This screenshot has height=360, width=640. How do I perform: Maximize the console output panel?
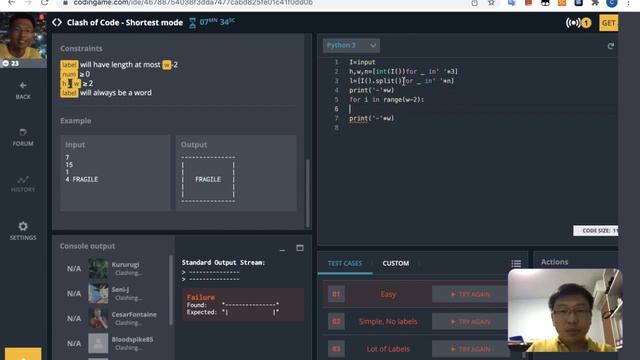coord(300,248)
